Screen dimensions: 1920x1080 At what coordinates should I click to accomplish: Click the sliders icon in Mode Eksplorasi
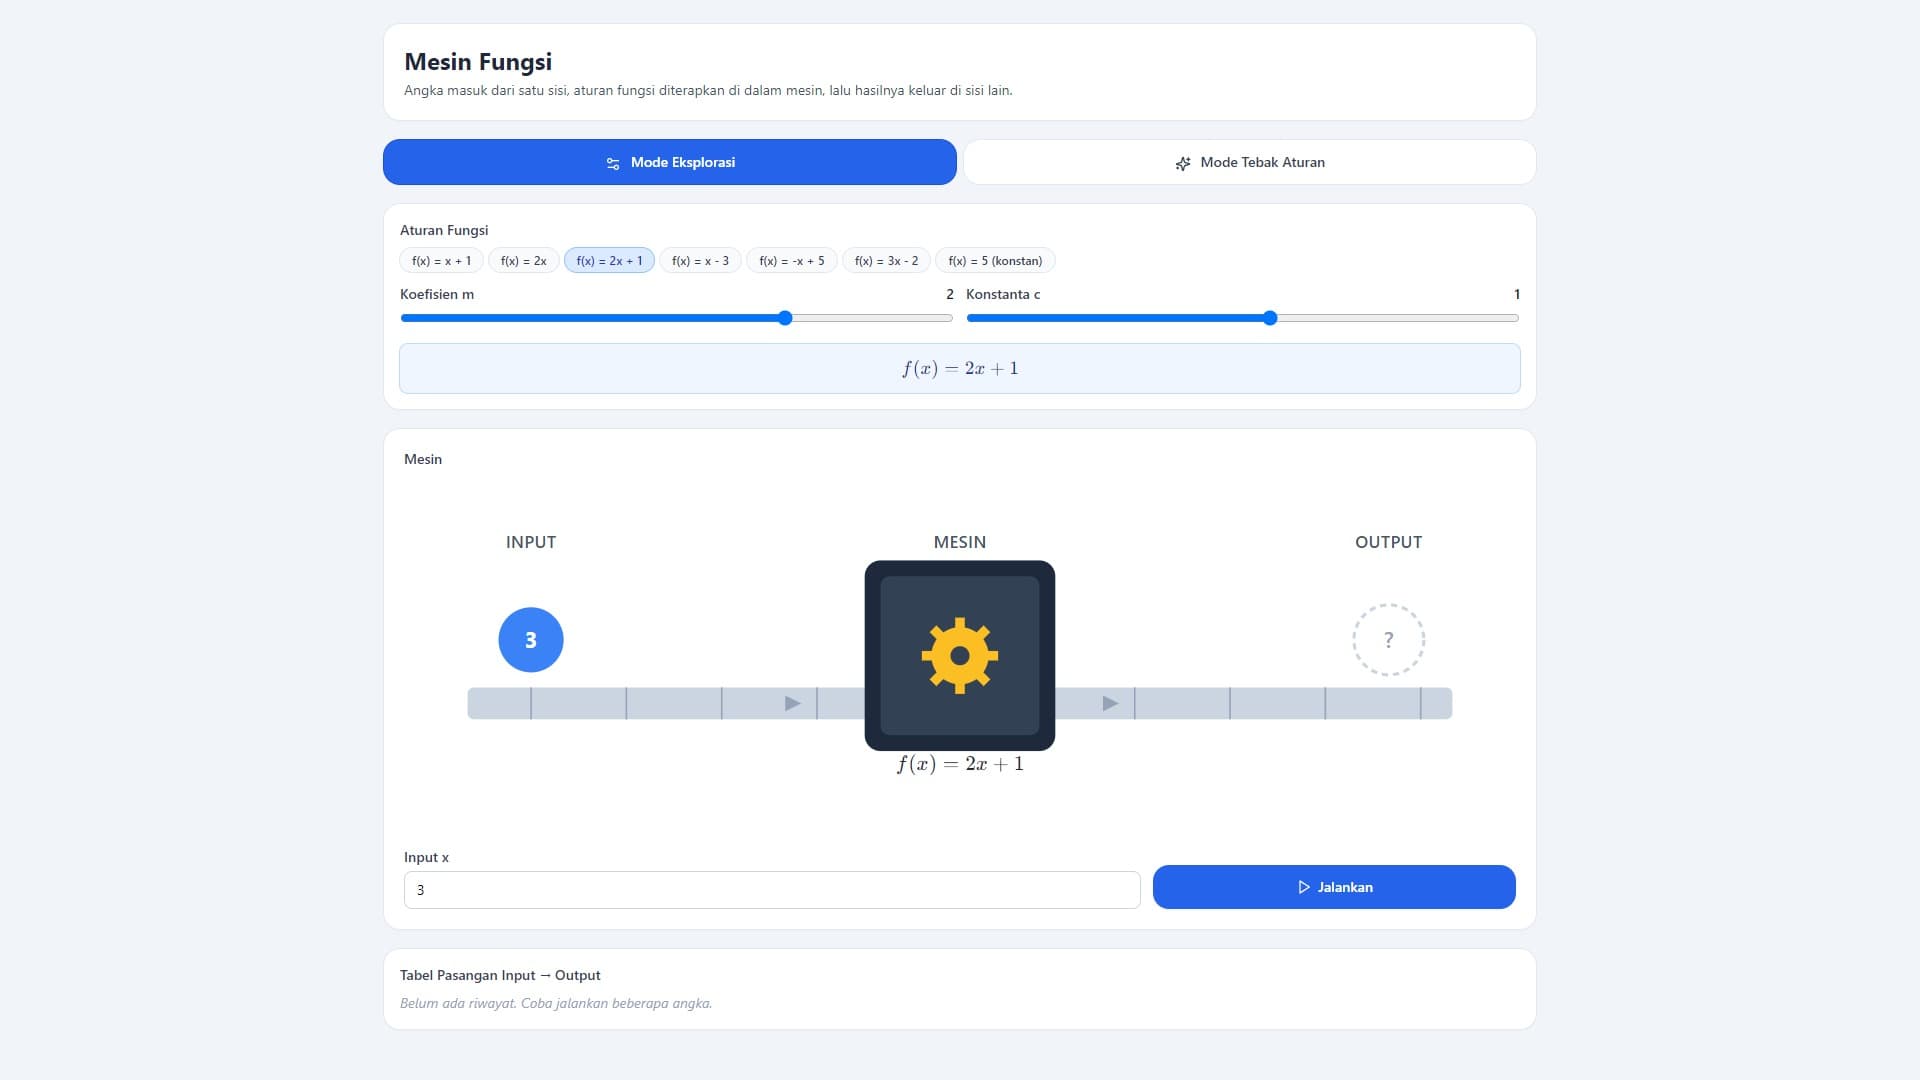coord(613,163)
